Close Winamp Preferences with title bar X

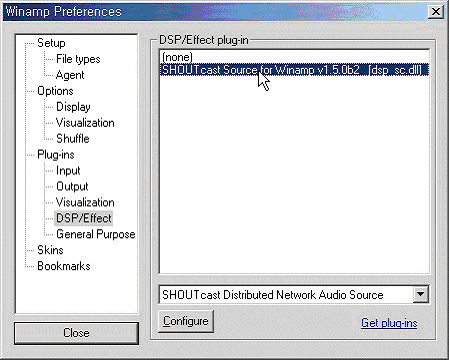(x=435, y=12)
